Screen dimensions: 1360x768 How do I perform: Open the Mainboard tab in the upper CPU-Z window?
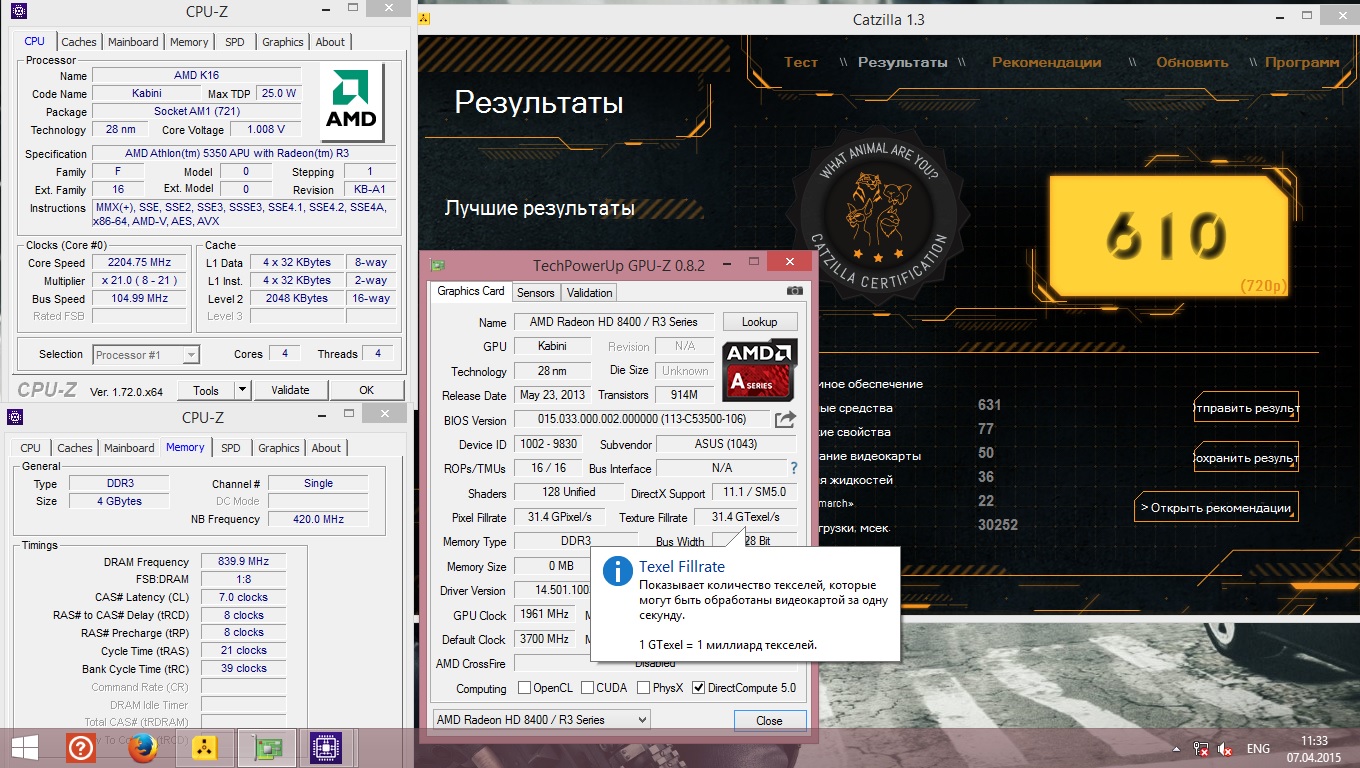tap(133, 42)
